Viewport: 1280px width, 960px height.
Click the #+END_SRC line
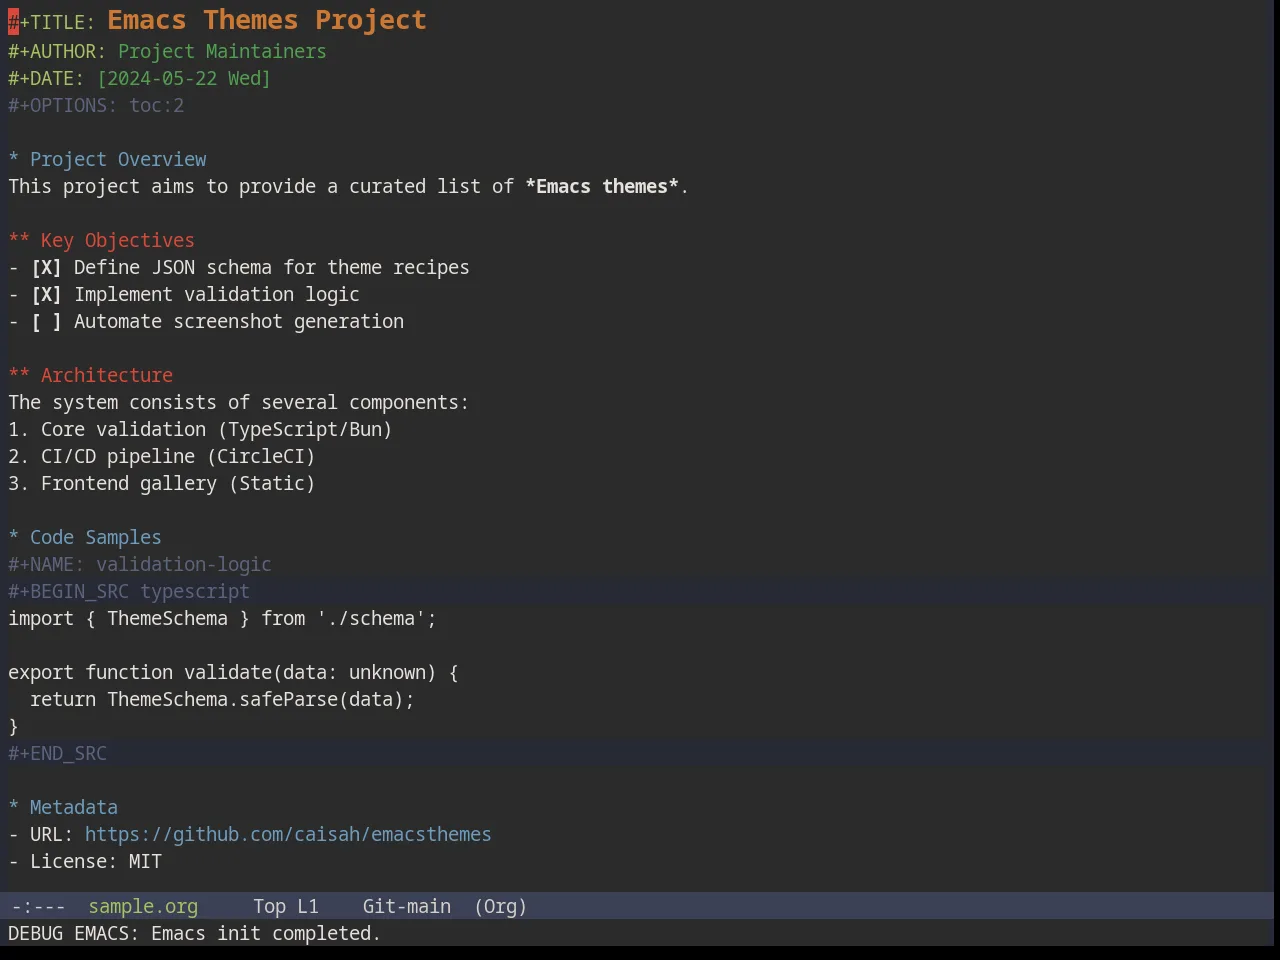pos(58,754)
